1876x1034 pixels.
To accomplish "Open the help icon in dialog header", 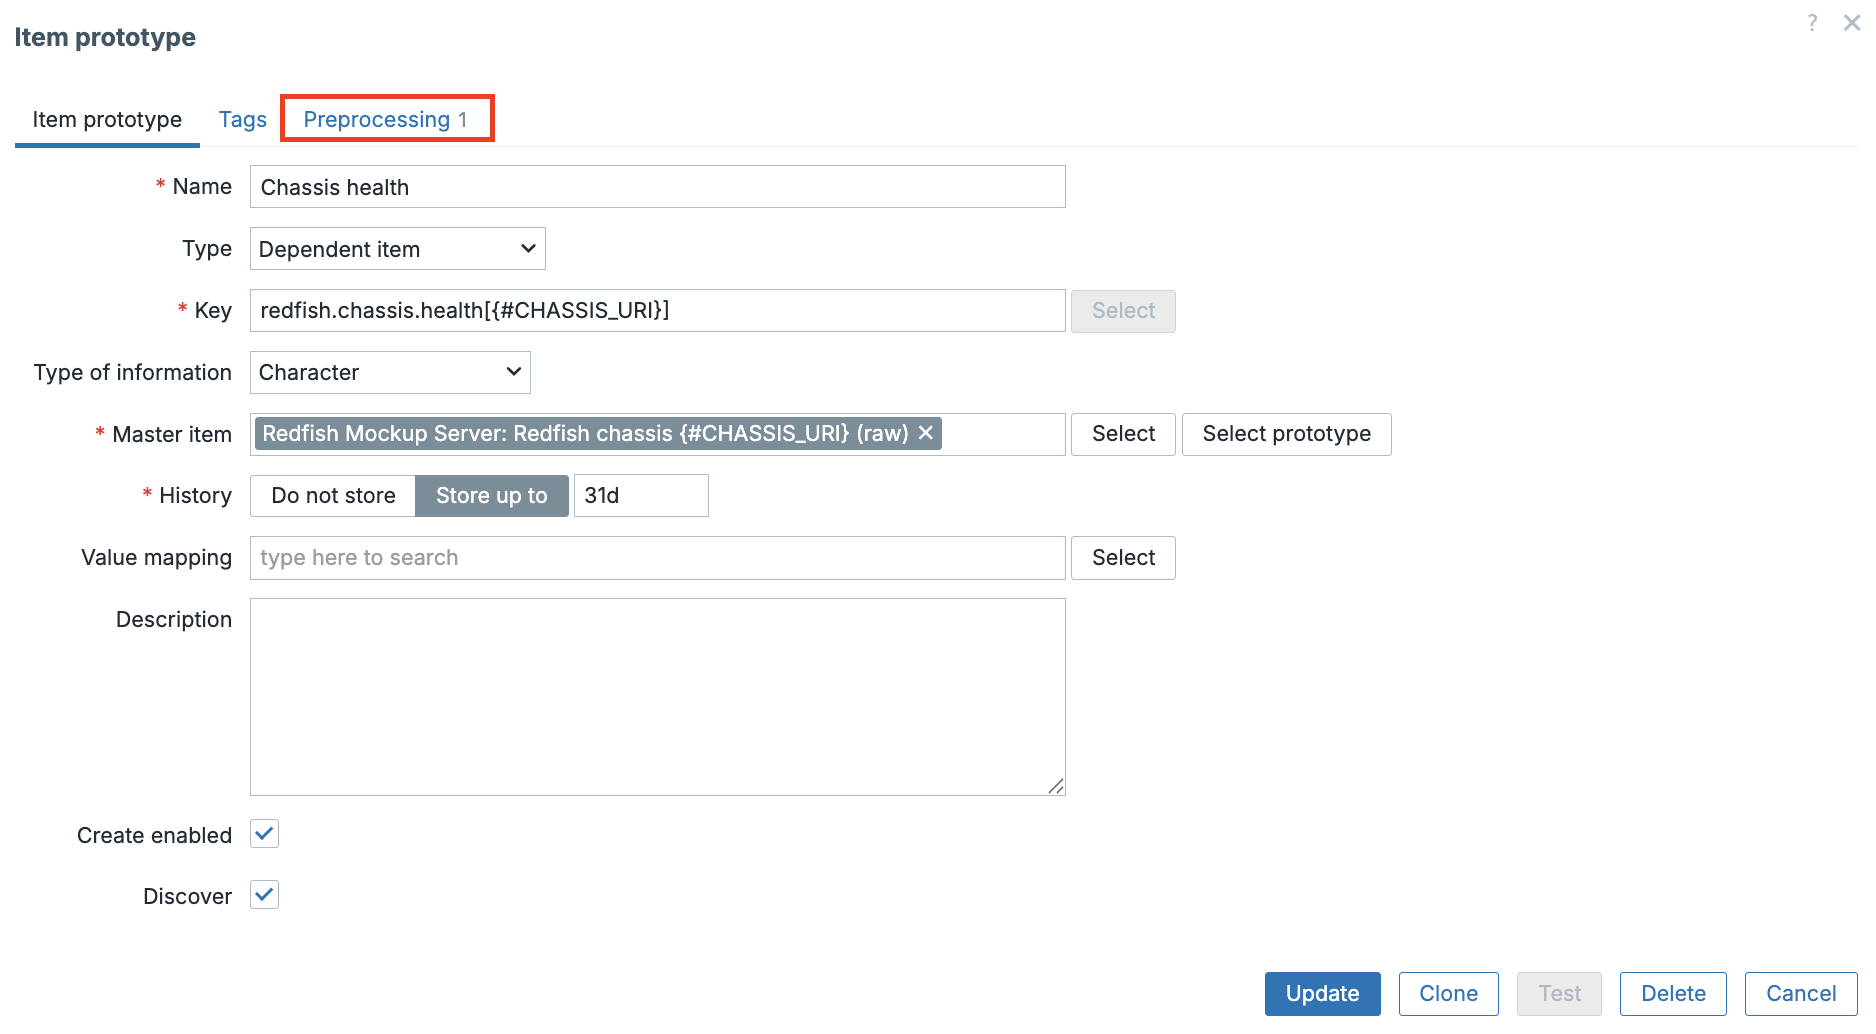I will [x=1812, y=22].
